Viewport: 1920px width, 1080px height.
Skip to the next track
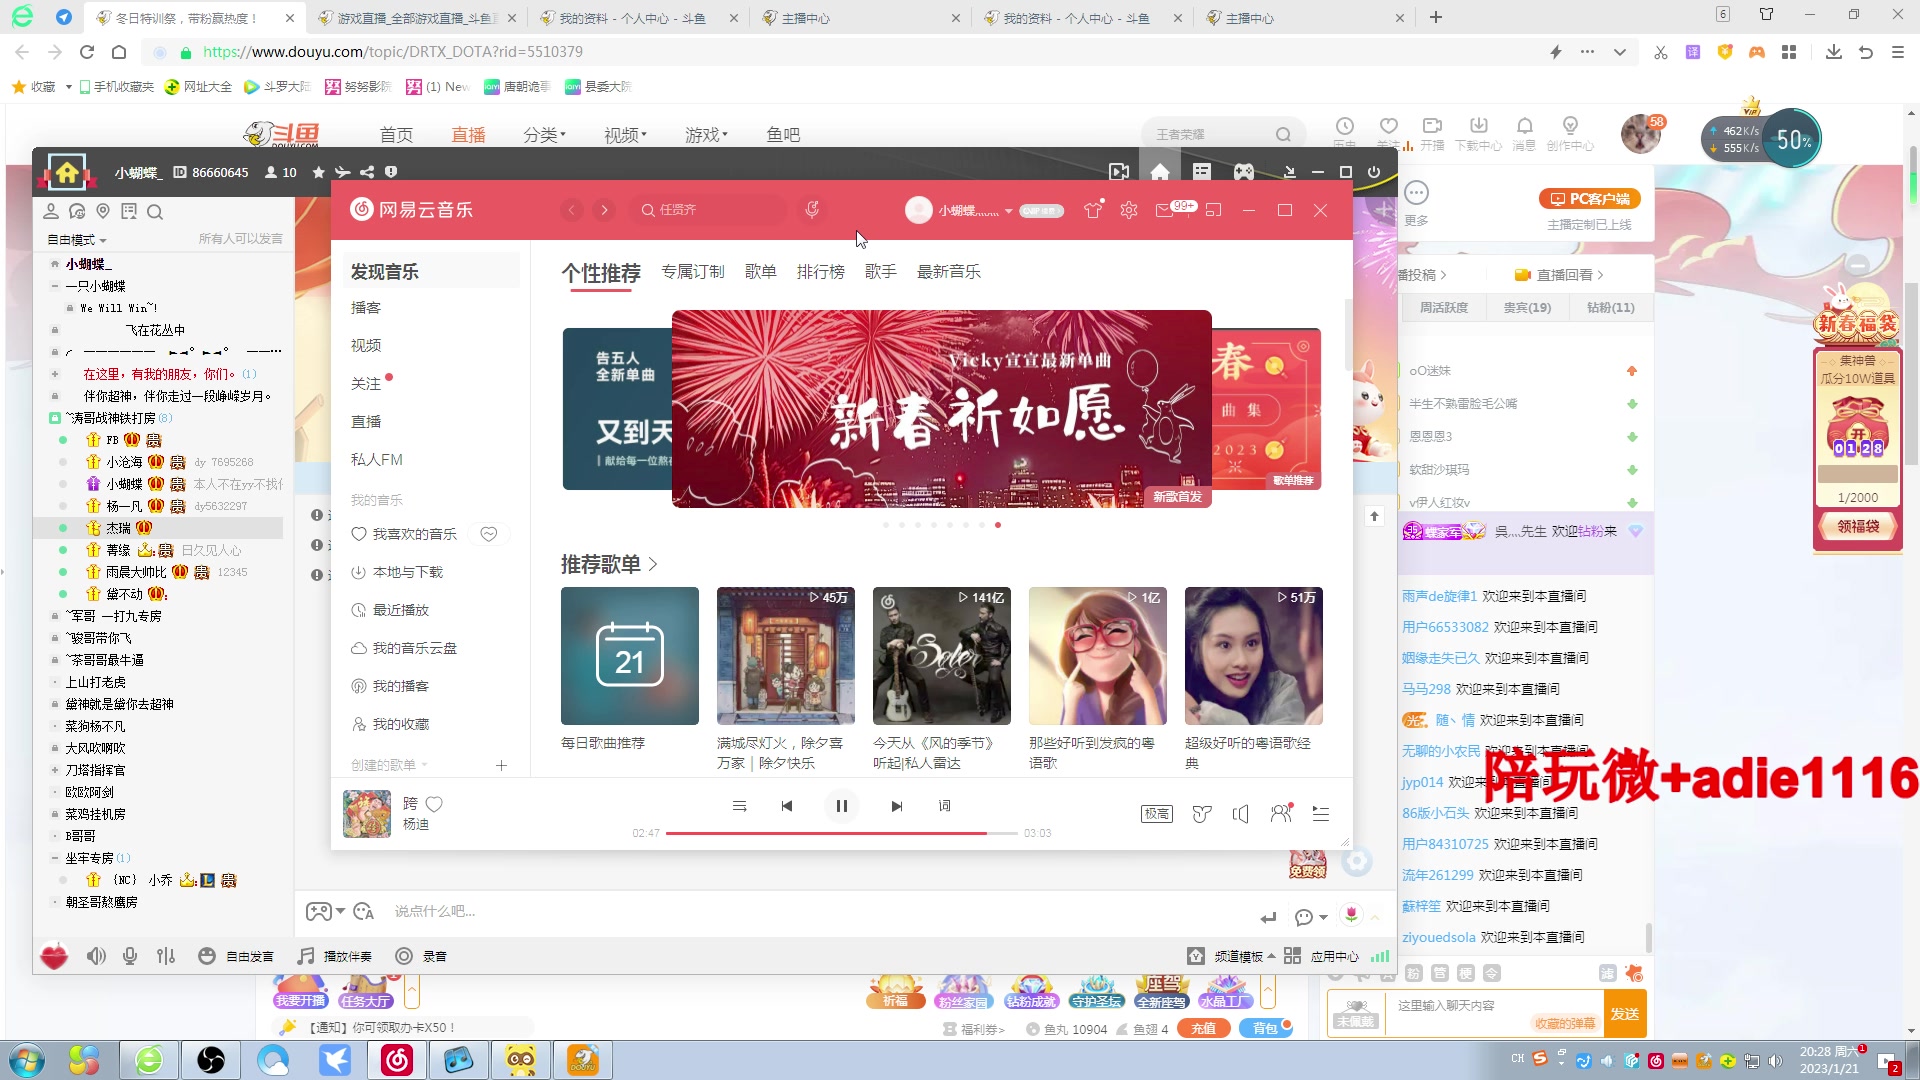coord(897,806)
